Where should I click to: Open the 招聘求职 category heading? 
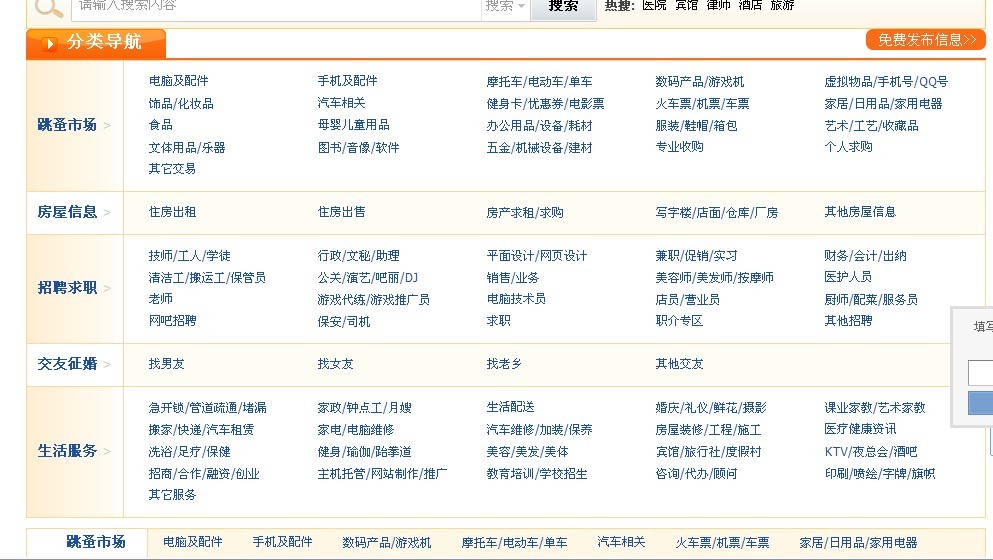[x=67, y=288]
